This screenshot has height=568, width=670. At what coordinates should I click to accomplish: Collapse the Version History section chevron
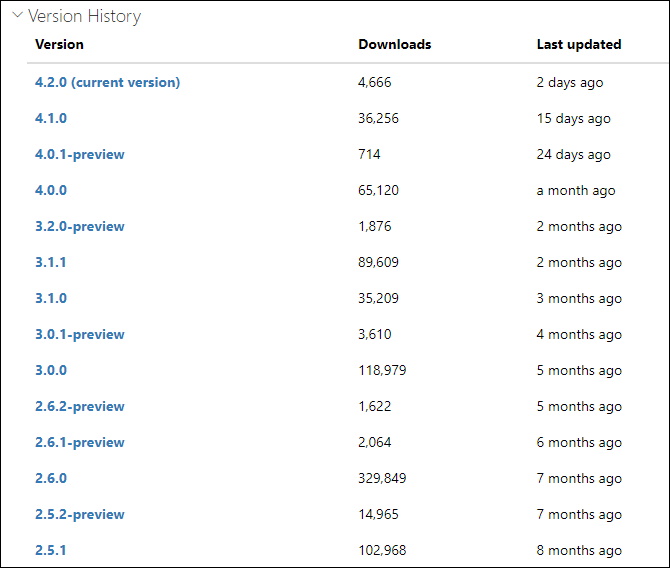(18, 15)
